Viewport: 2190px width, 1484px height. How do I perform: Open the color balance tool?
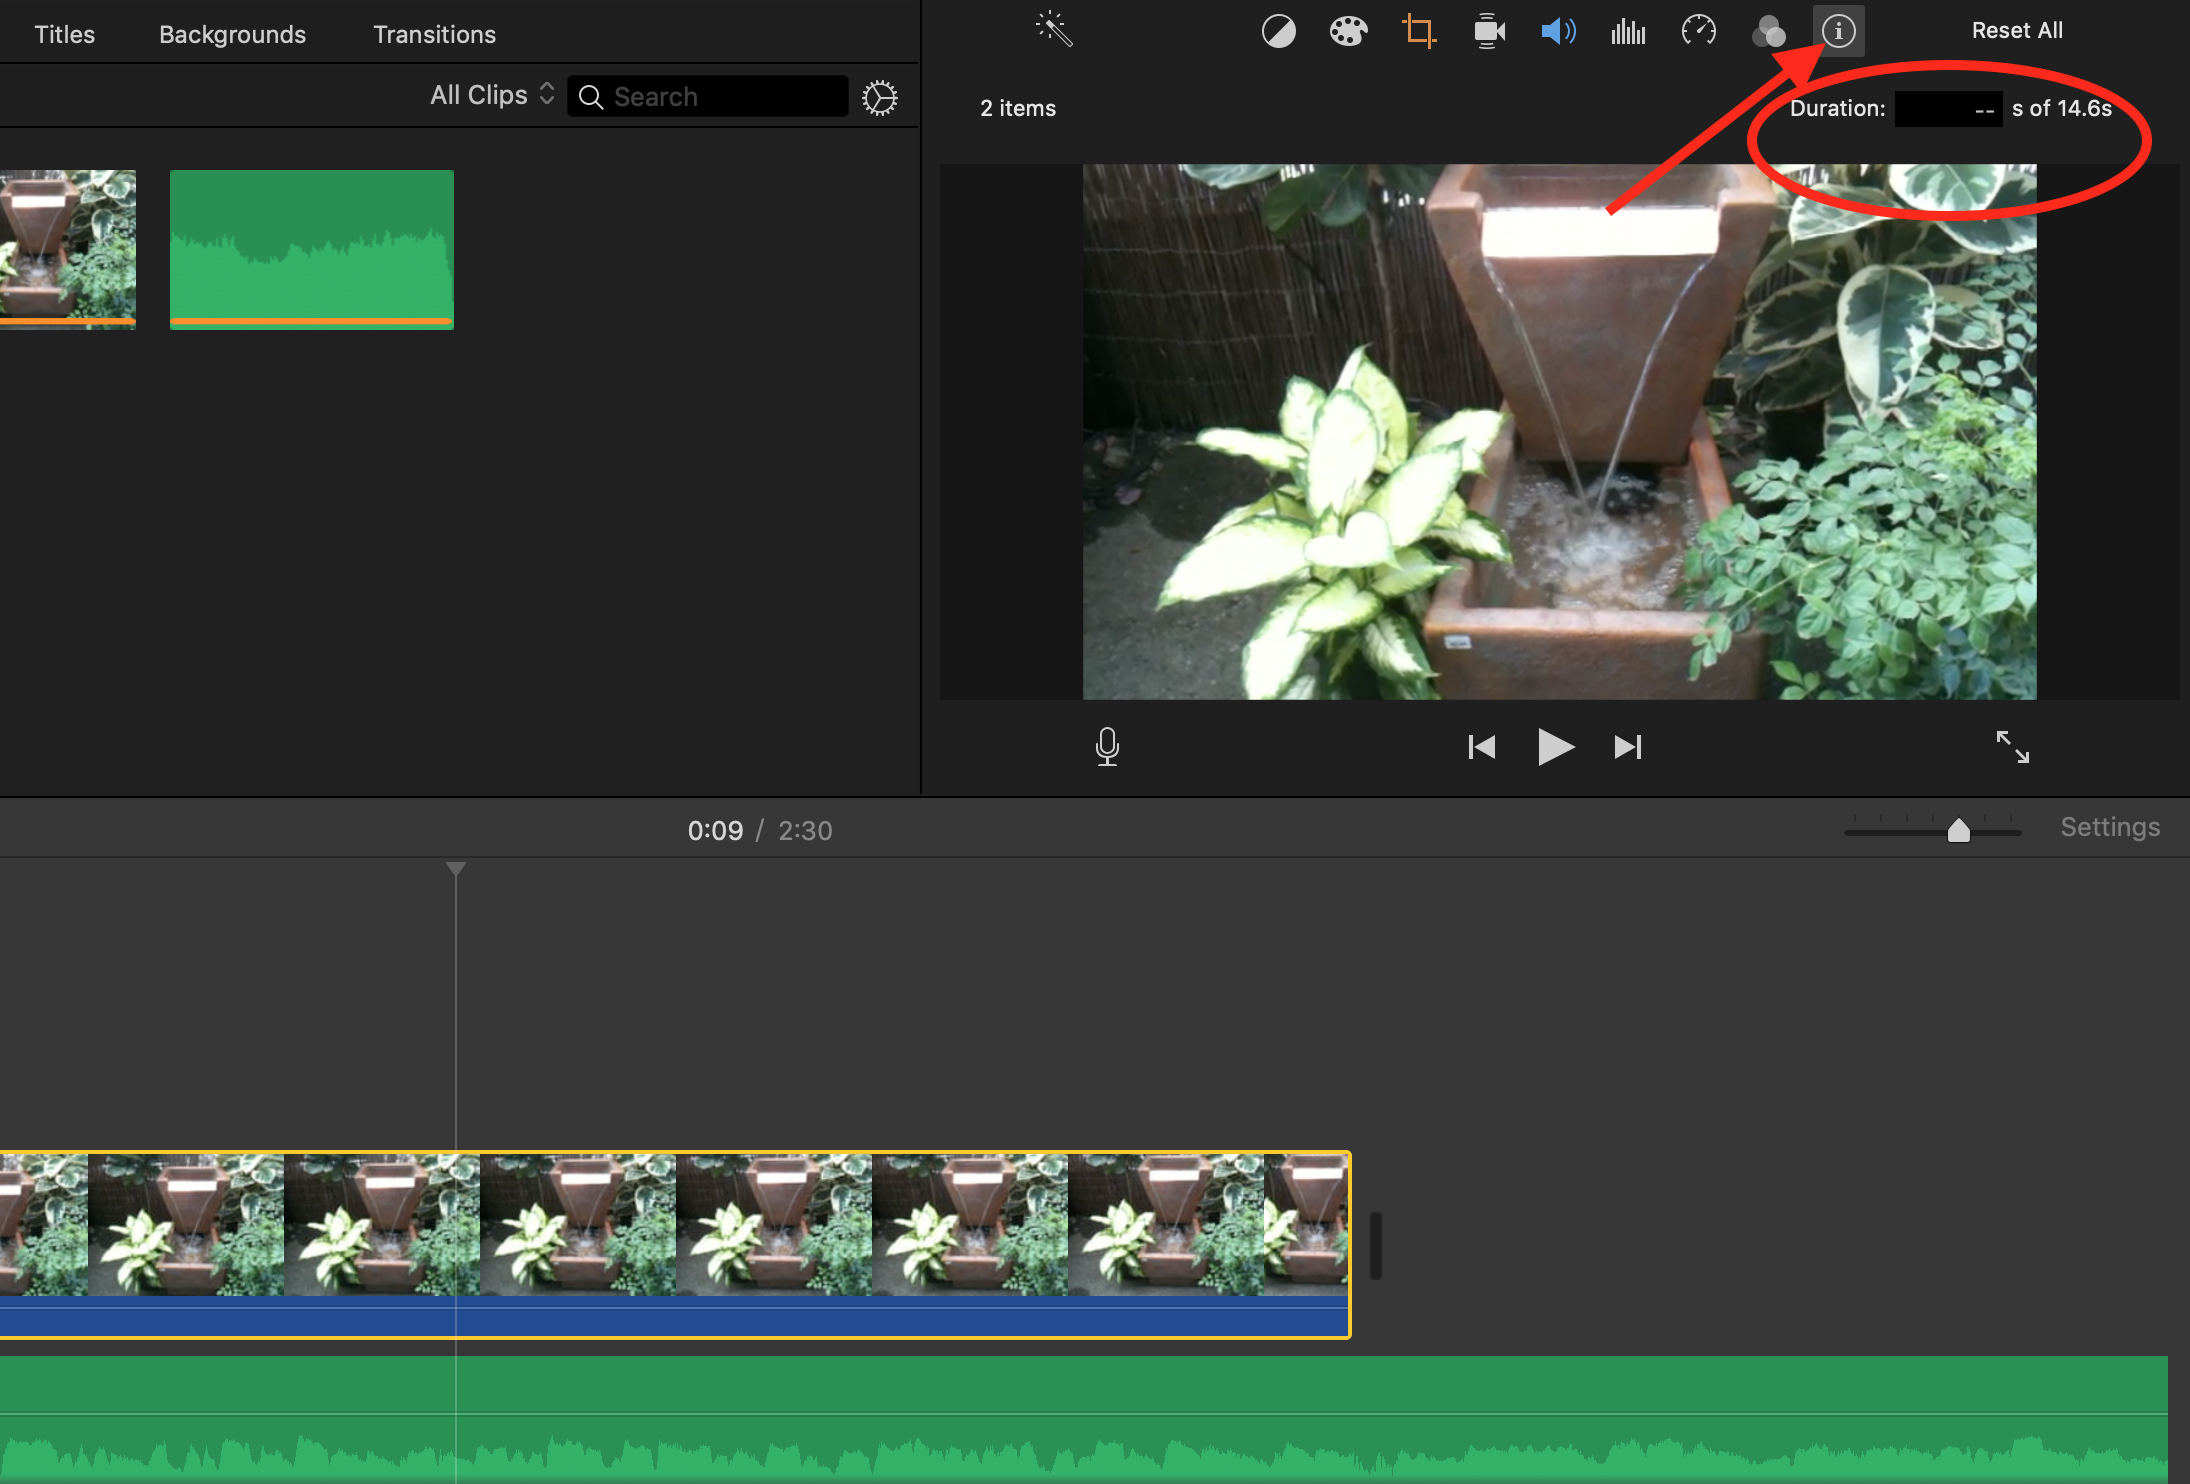pos(1278,32)
